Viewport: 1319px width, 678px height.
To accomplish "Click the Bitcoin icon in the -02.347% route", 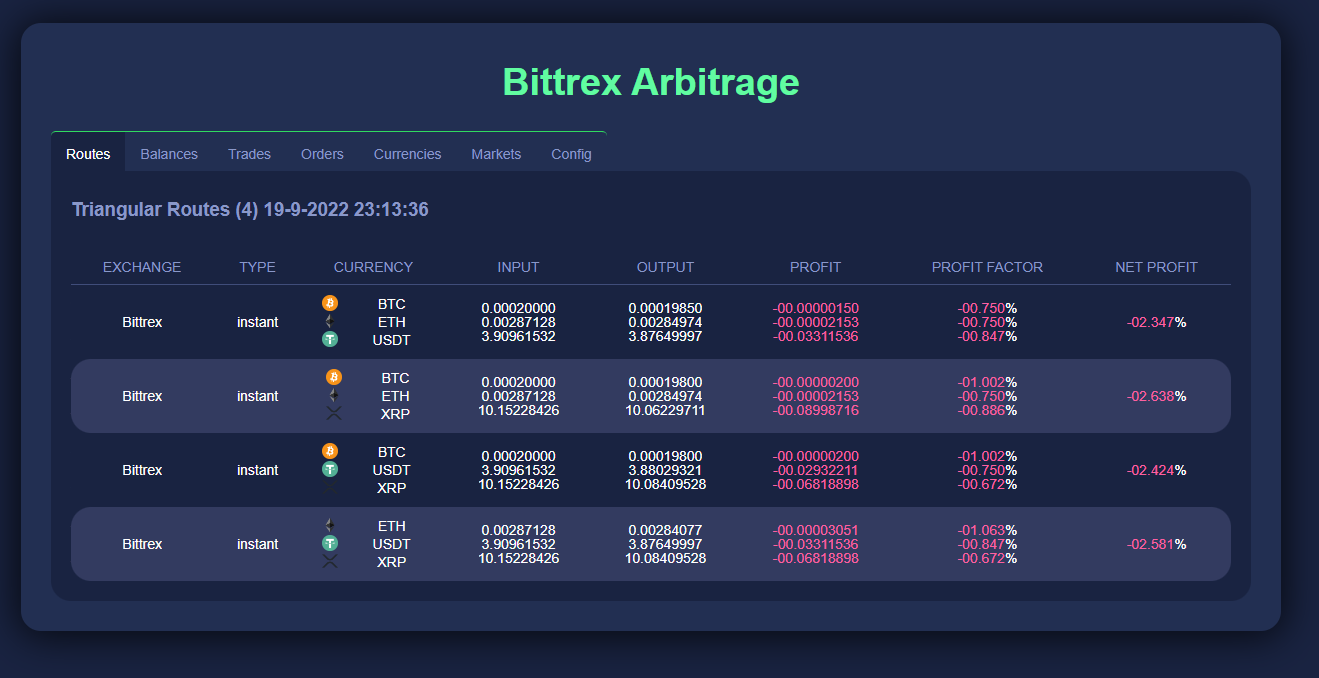I will click(x=330, y=302).
